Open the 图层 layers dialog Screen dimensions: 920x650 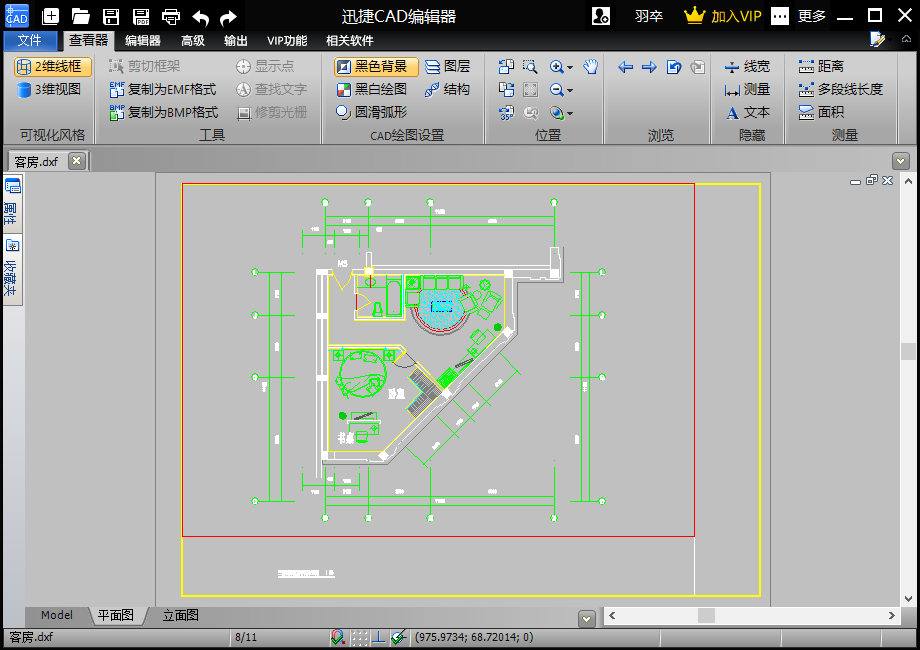click(448, 66)
